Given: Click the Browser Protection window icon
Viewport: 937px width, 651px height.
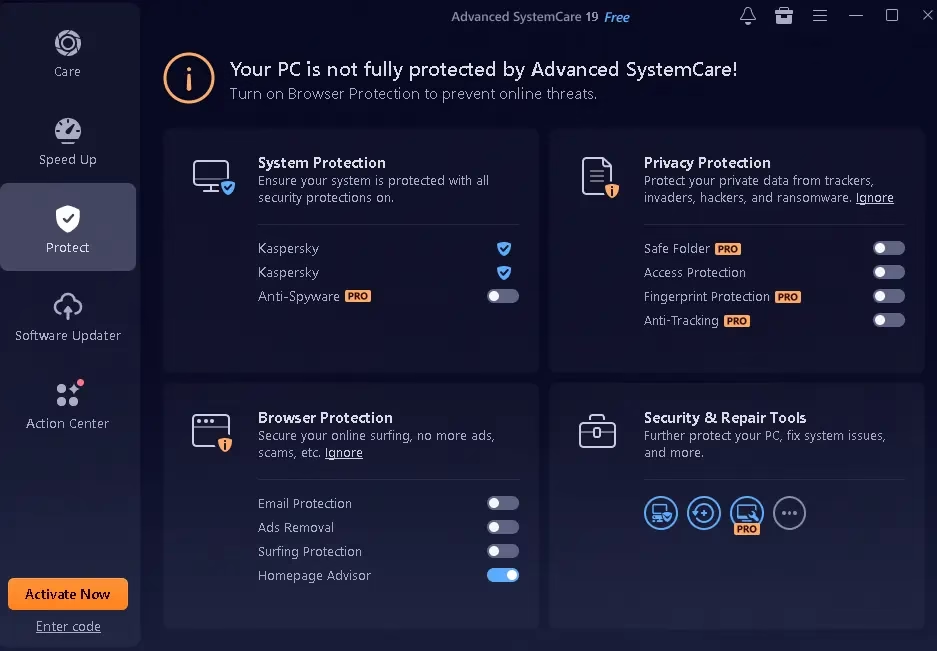Looking at the screenshot, I should tap(212, 432).
